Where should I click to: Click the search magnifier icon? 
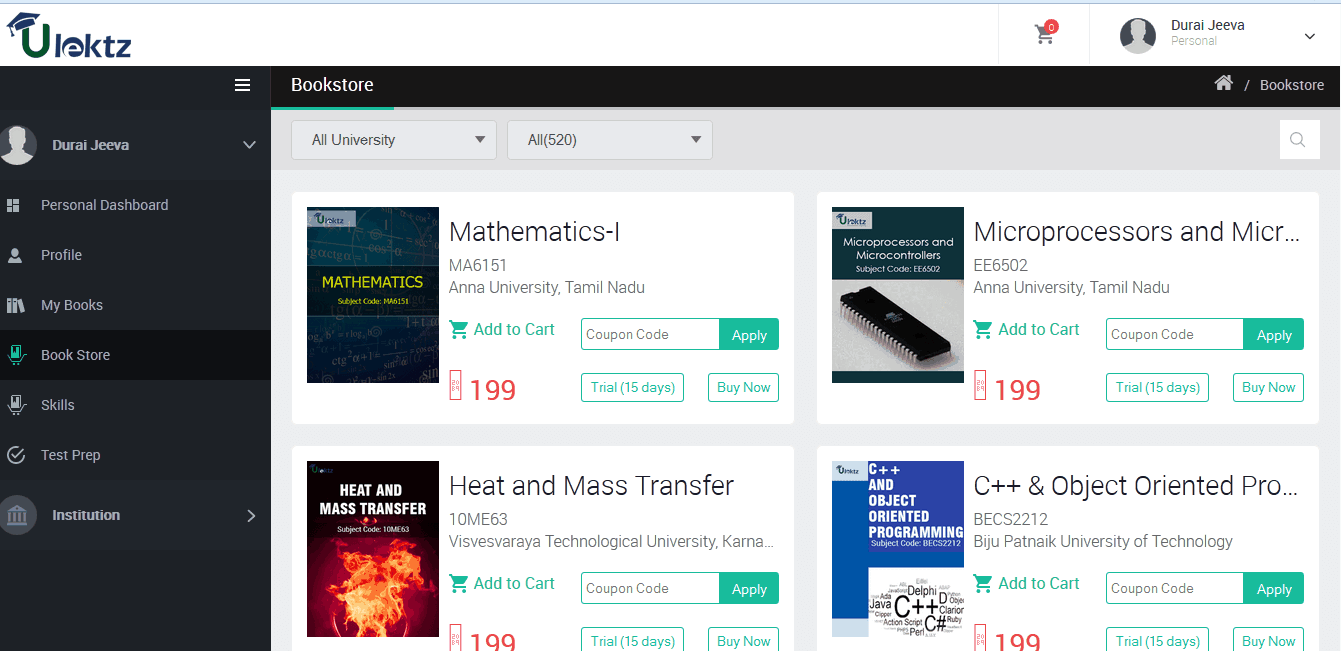tap(1298, 140)
